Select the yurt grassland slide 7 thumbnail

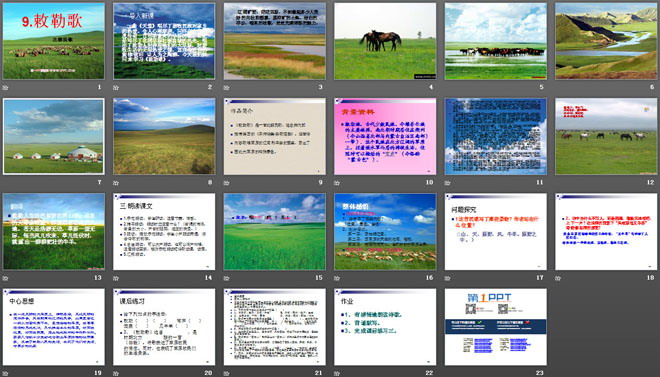(53, 136)
